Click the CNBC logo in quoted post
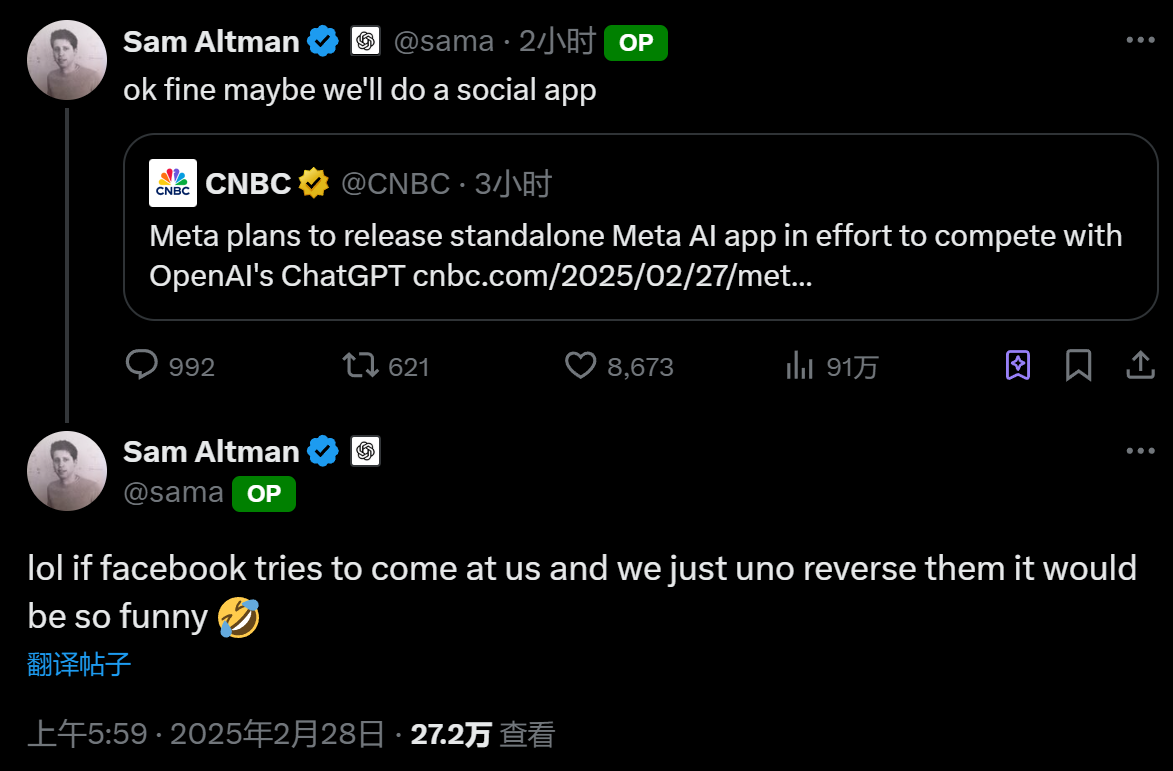1173x771 pixels. click(173, 183)
